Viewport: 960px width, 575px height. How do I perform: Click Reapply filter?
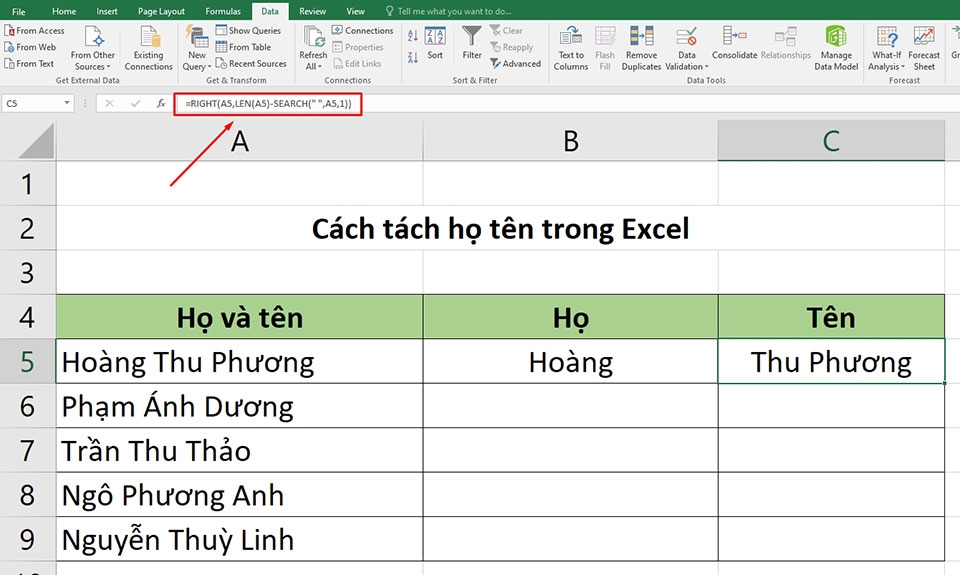[512, 47]
